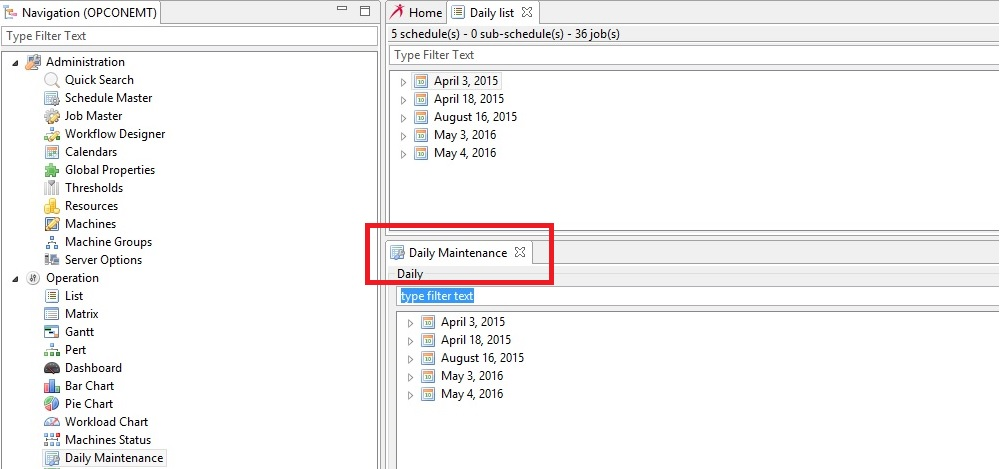This screenshot has width=1001, height=469.
Task: Click the Schedule Master icon
Action: pos(52,98)
